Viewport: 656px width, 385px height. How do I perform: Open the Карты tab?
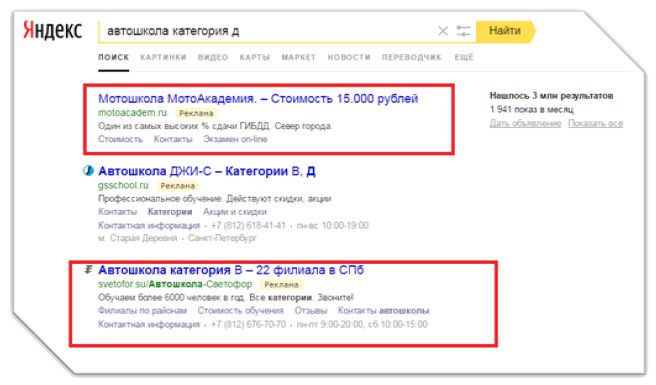(255, 57)
